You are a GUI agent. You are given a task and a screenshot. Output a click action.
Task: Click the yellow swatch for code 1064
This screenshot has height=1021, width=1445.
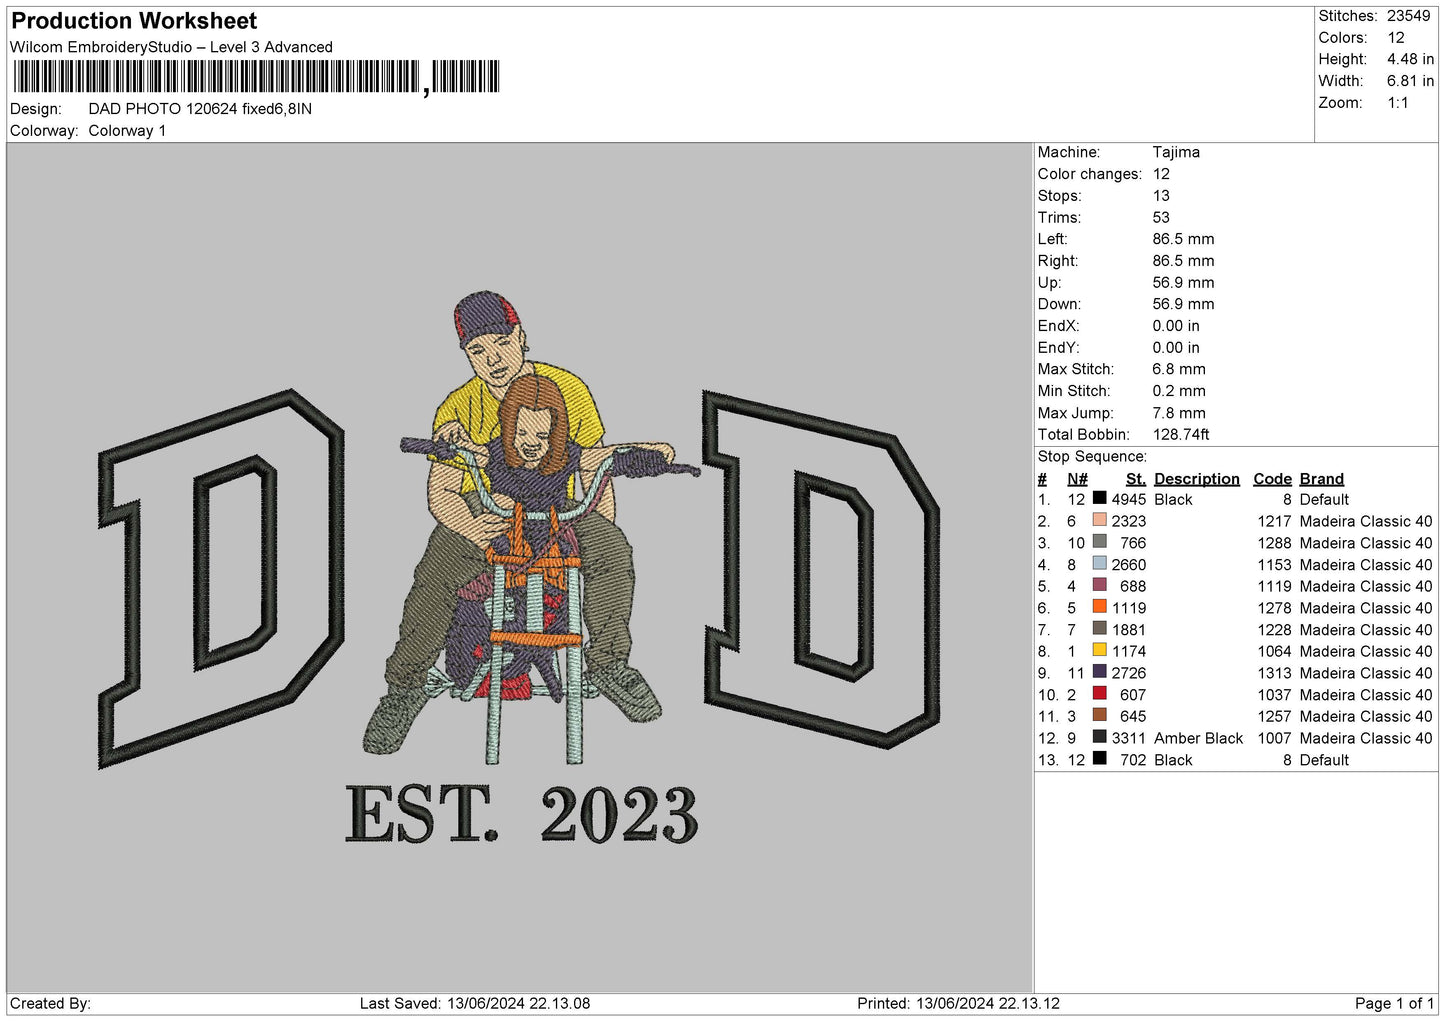click(x=1100, y=650)
